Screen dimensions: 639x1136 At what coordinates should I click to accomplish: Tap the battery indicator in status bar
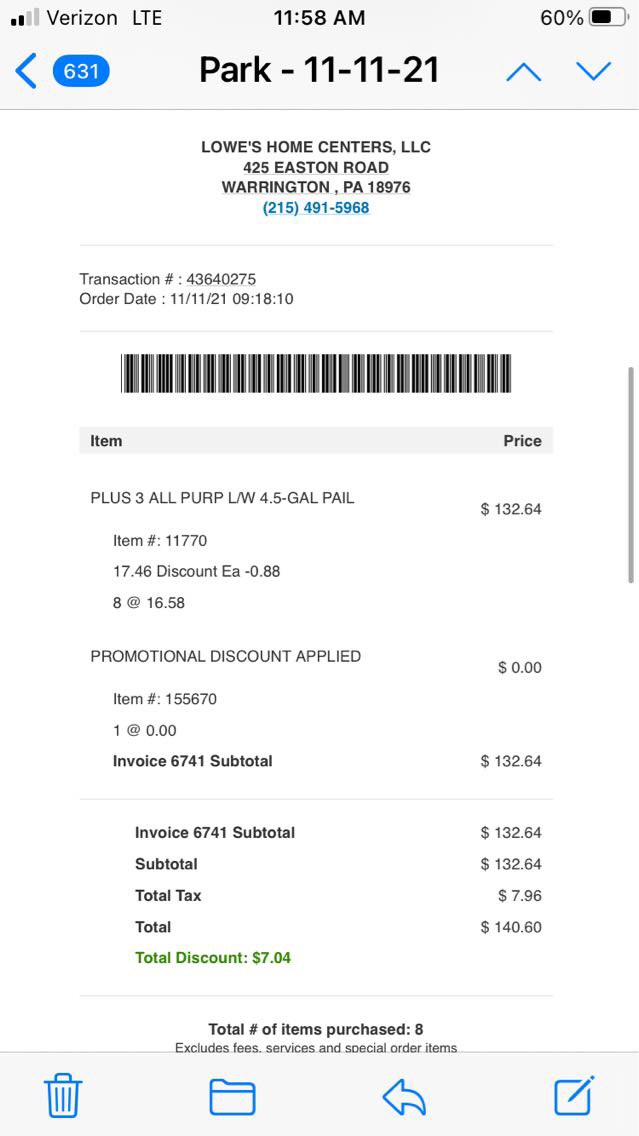pyautogui.click(x=607, y=17)
